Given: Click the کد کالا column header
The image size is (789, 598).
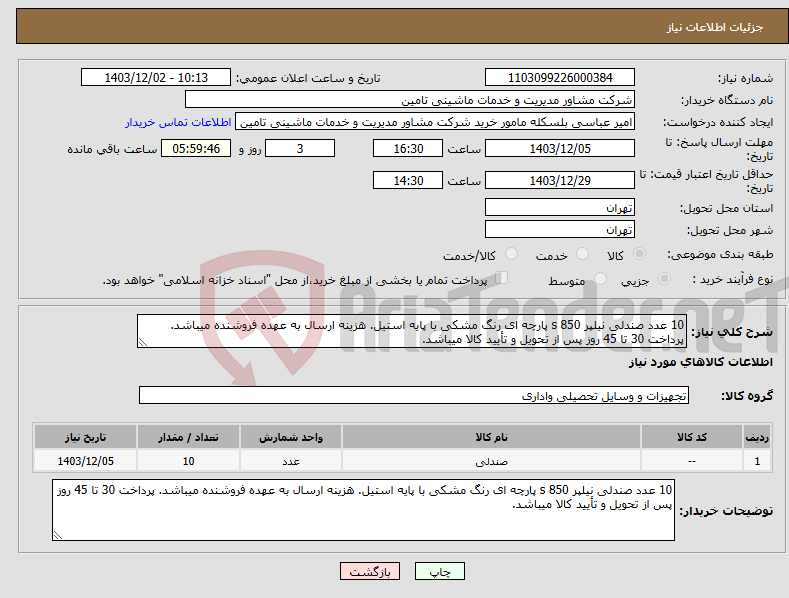Looking at the screenshot, I should click(x=692, y=437).
